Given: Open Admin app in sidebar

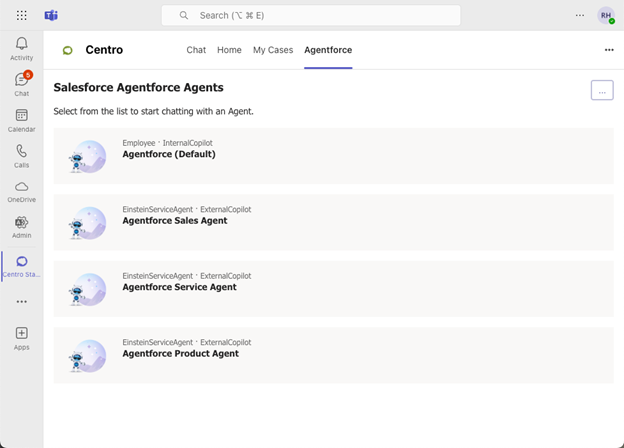Looking at the screenshot, I should coord(21,228).
